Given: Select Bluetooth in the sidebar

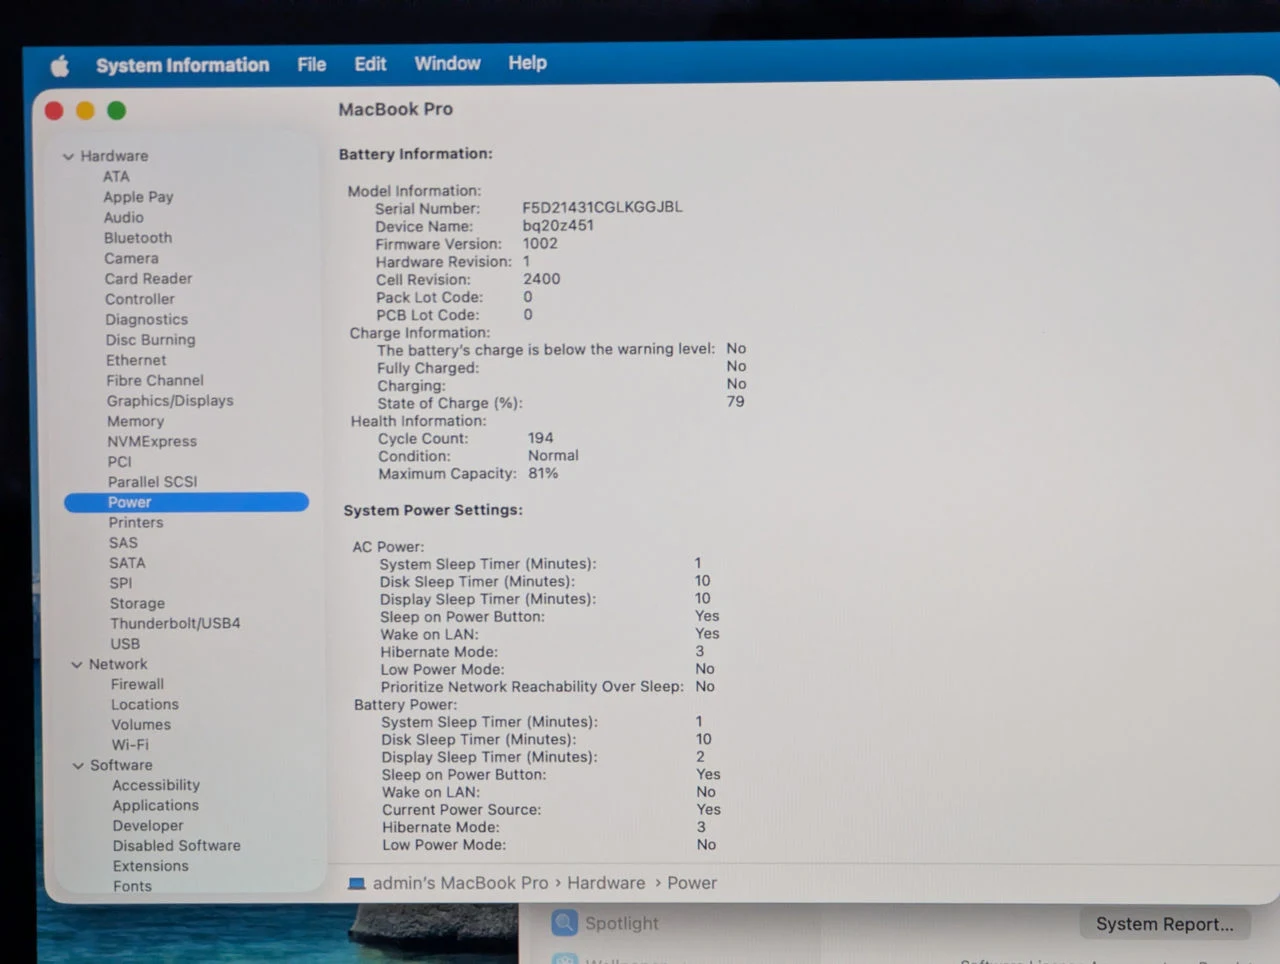Looking at the screenshot, I should point(138,238).
